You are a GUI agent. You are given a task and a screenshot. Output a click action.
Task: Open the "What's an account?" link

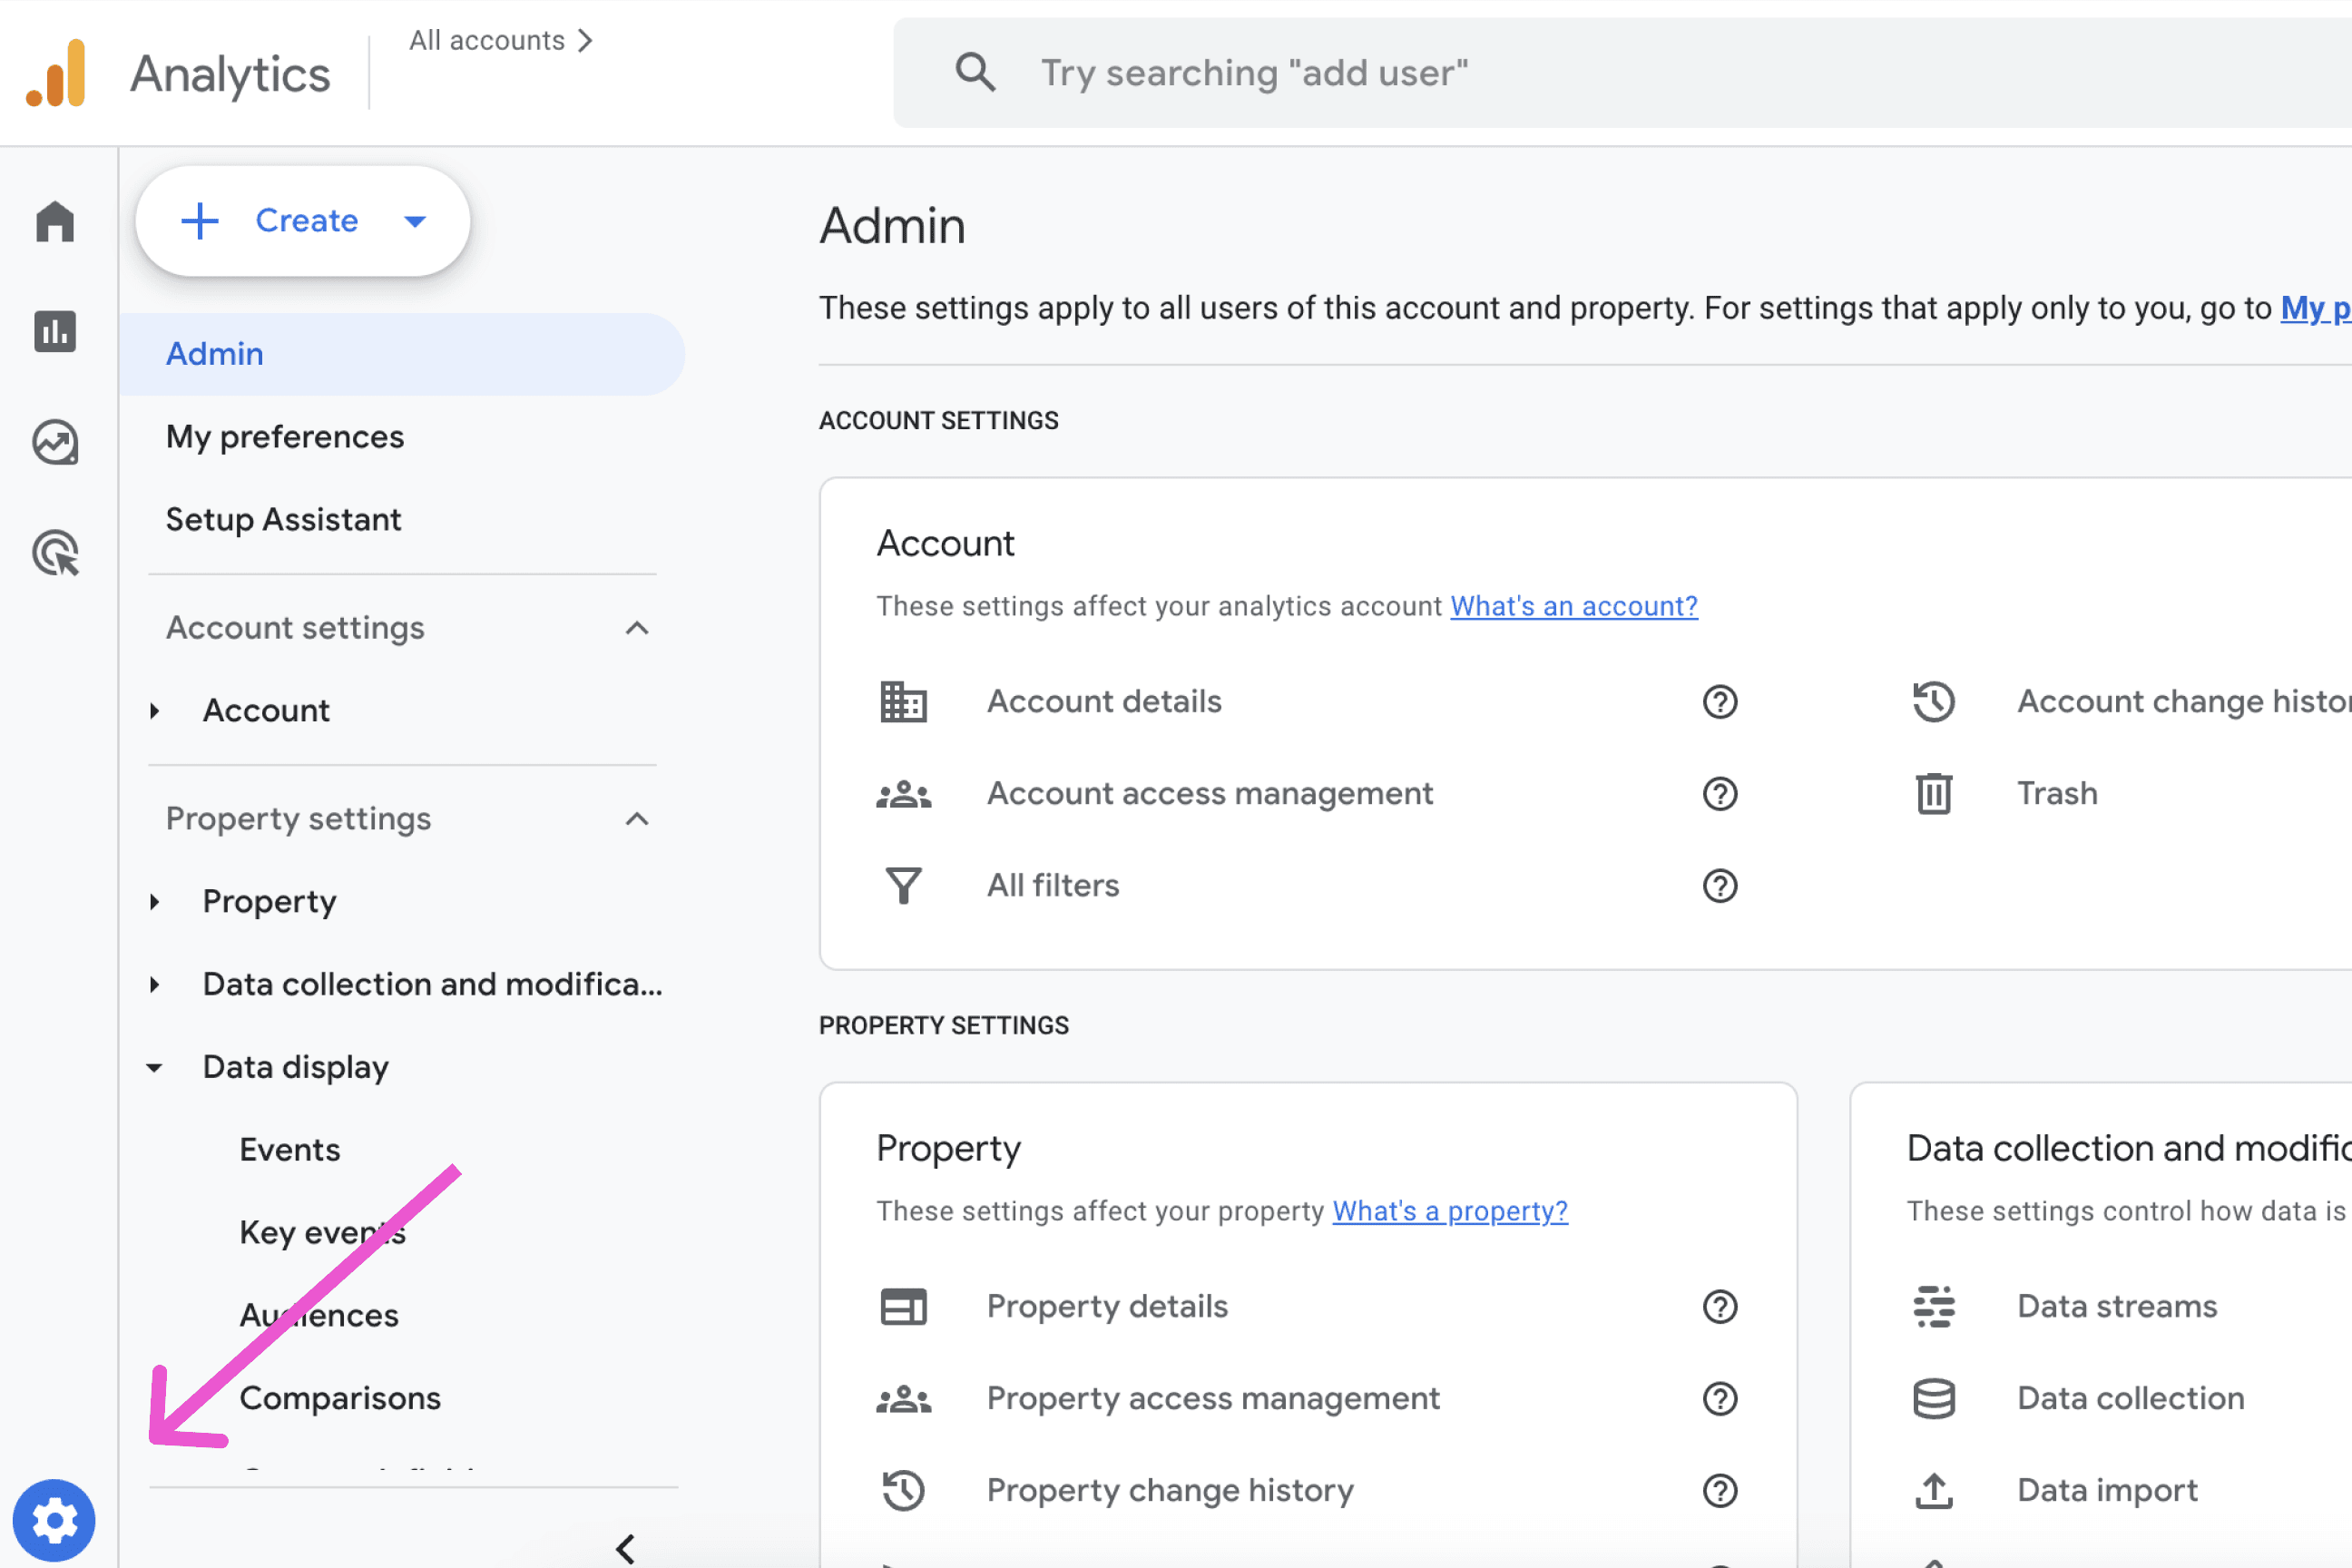click(x=1573, y=606)
